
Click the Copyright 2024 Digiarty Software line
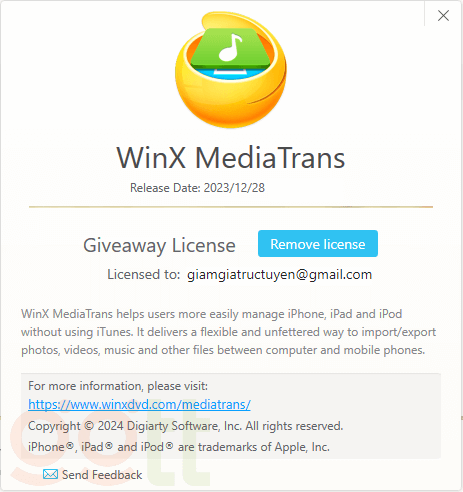click(x=186, y=426)
